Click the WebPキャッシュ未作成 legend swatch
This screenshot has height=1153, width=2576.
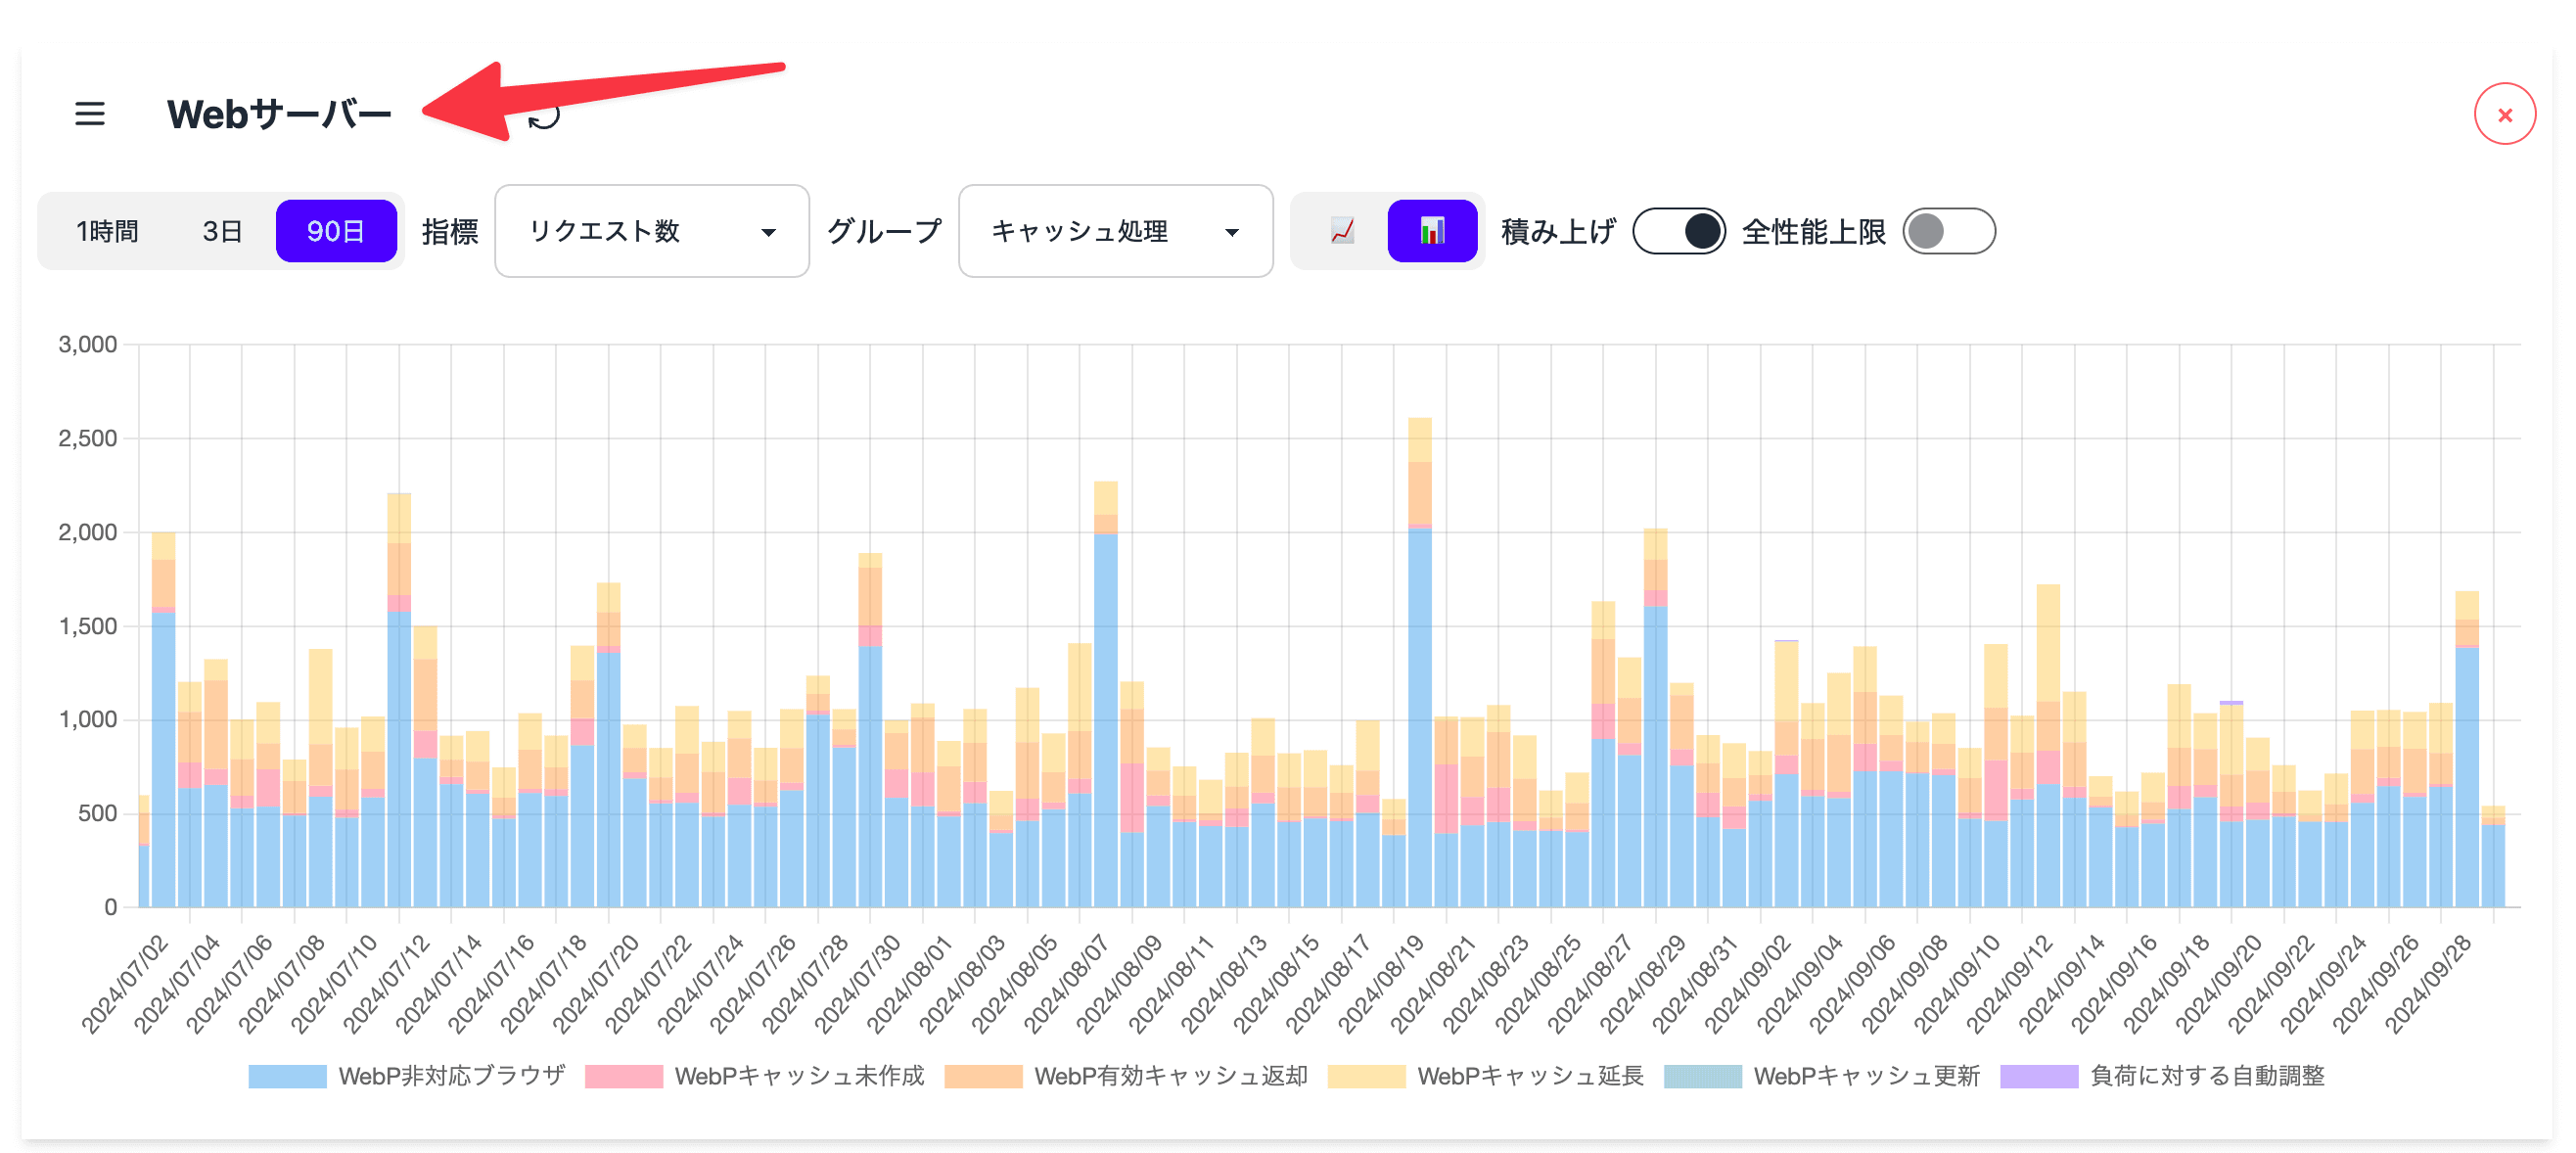coord(624,1077)
